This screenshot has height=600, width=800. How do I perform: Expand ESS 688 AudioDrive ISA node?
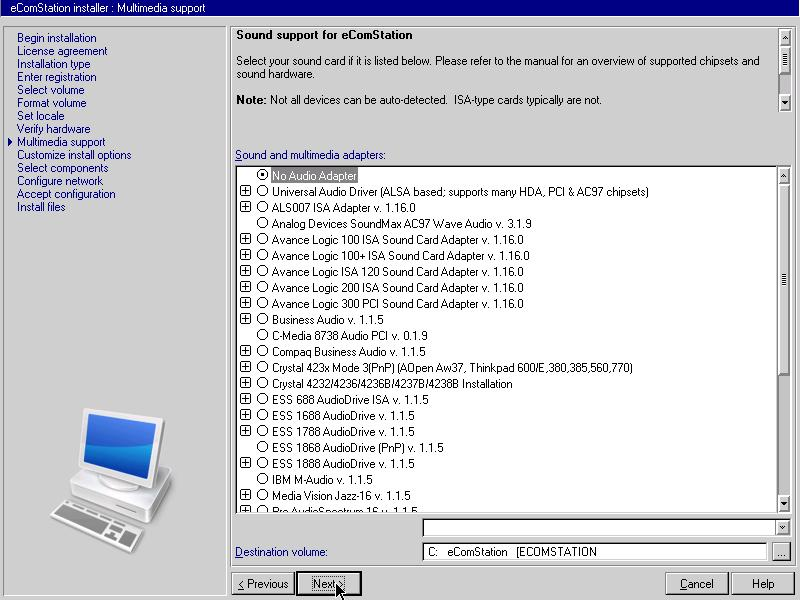click(245, 398)
